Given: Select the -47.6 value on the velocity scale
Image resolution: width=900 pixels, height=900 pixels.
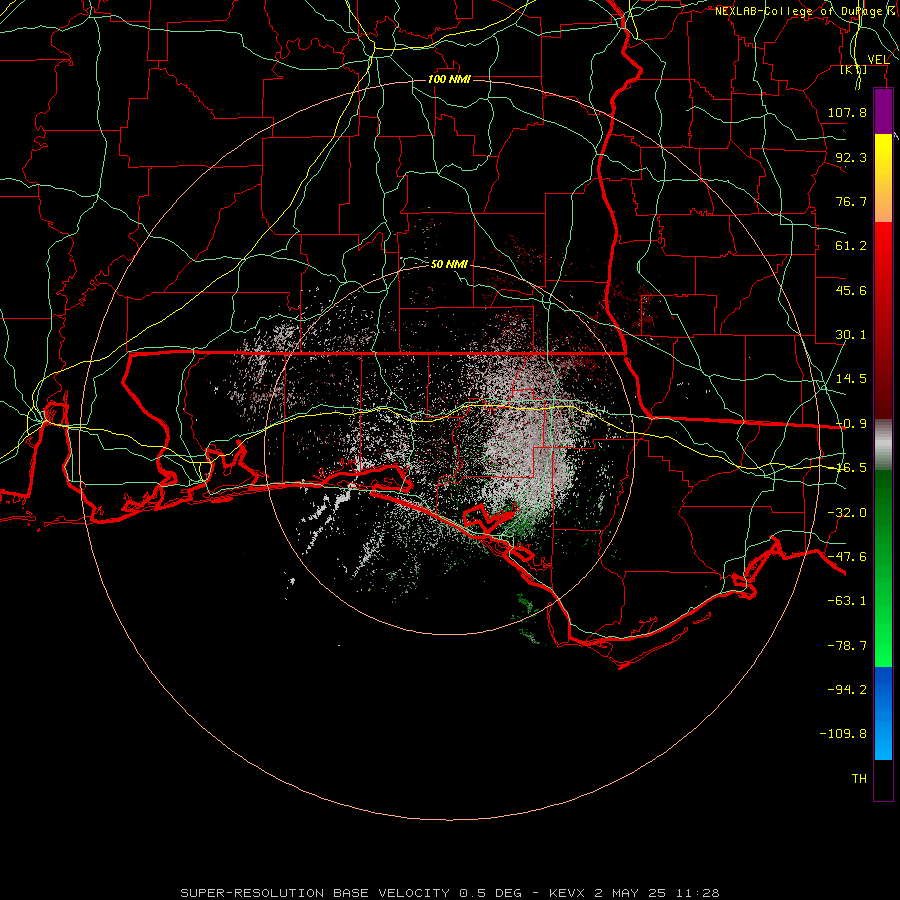Looking at the screenshot, I should click(847, 557).
